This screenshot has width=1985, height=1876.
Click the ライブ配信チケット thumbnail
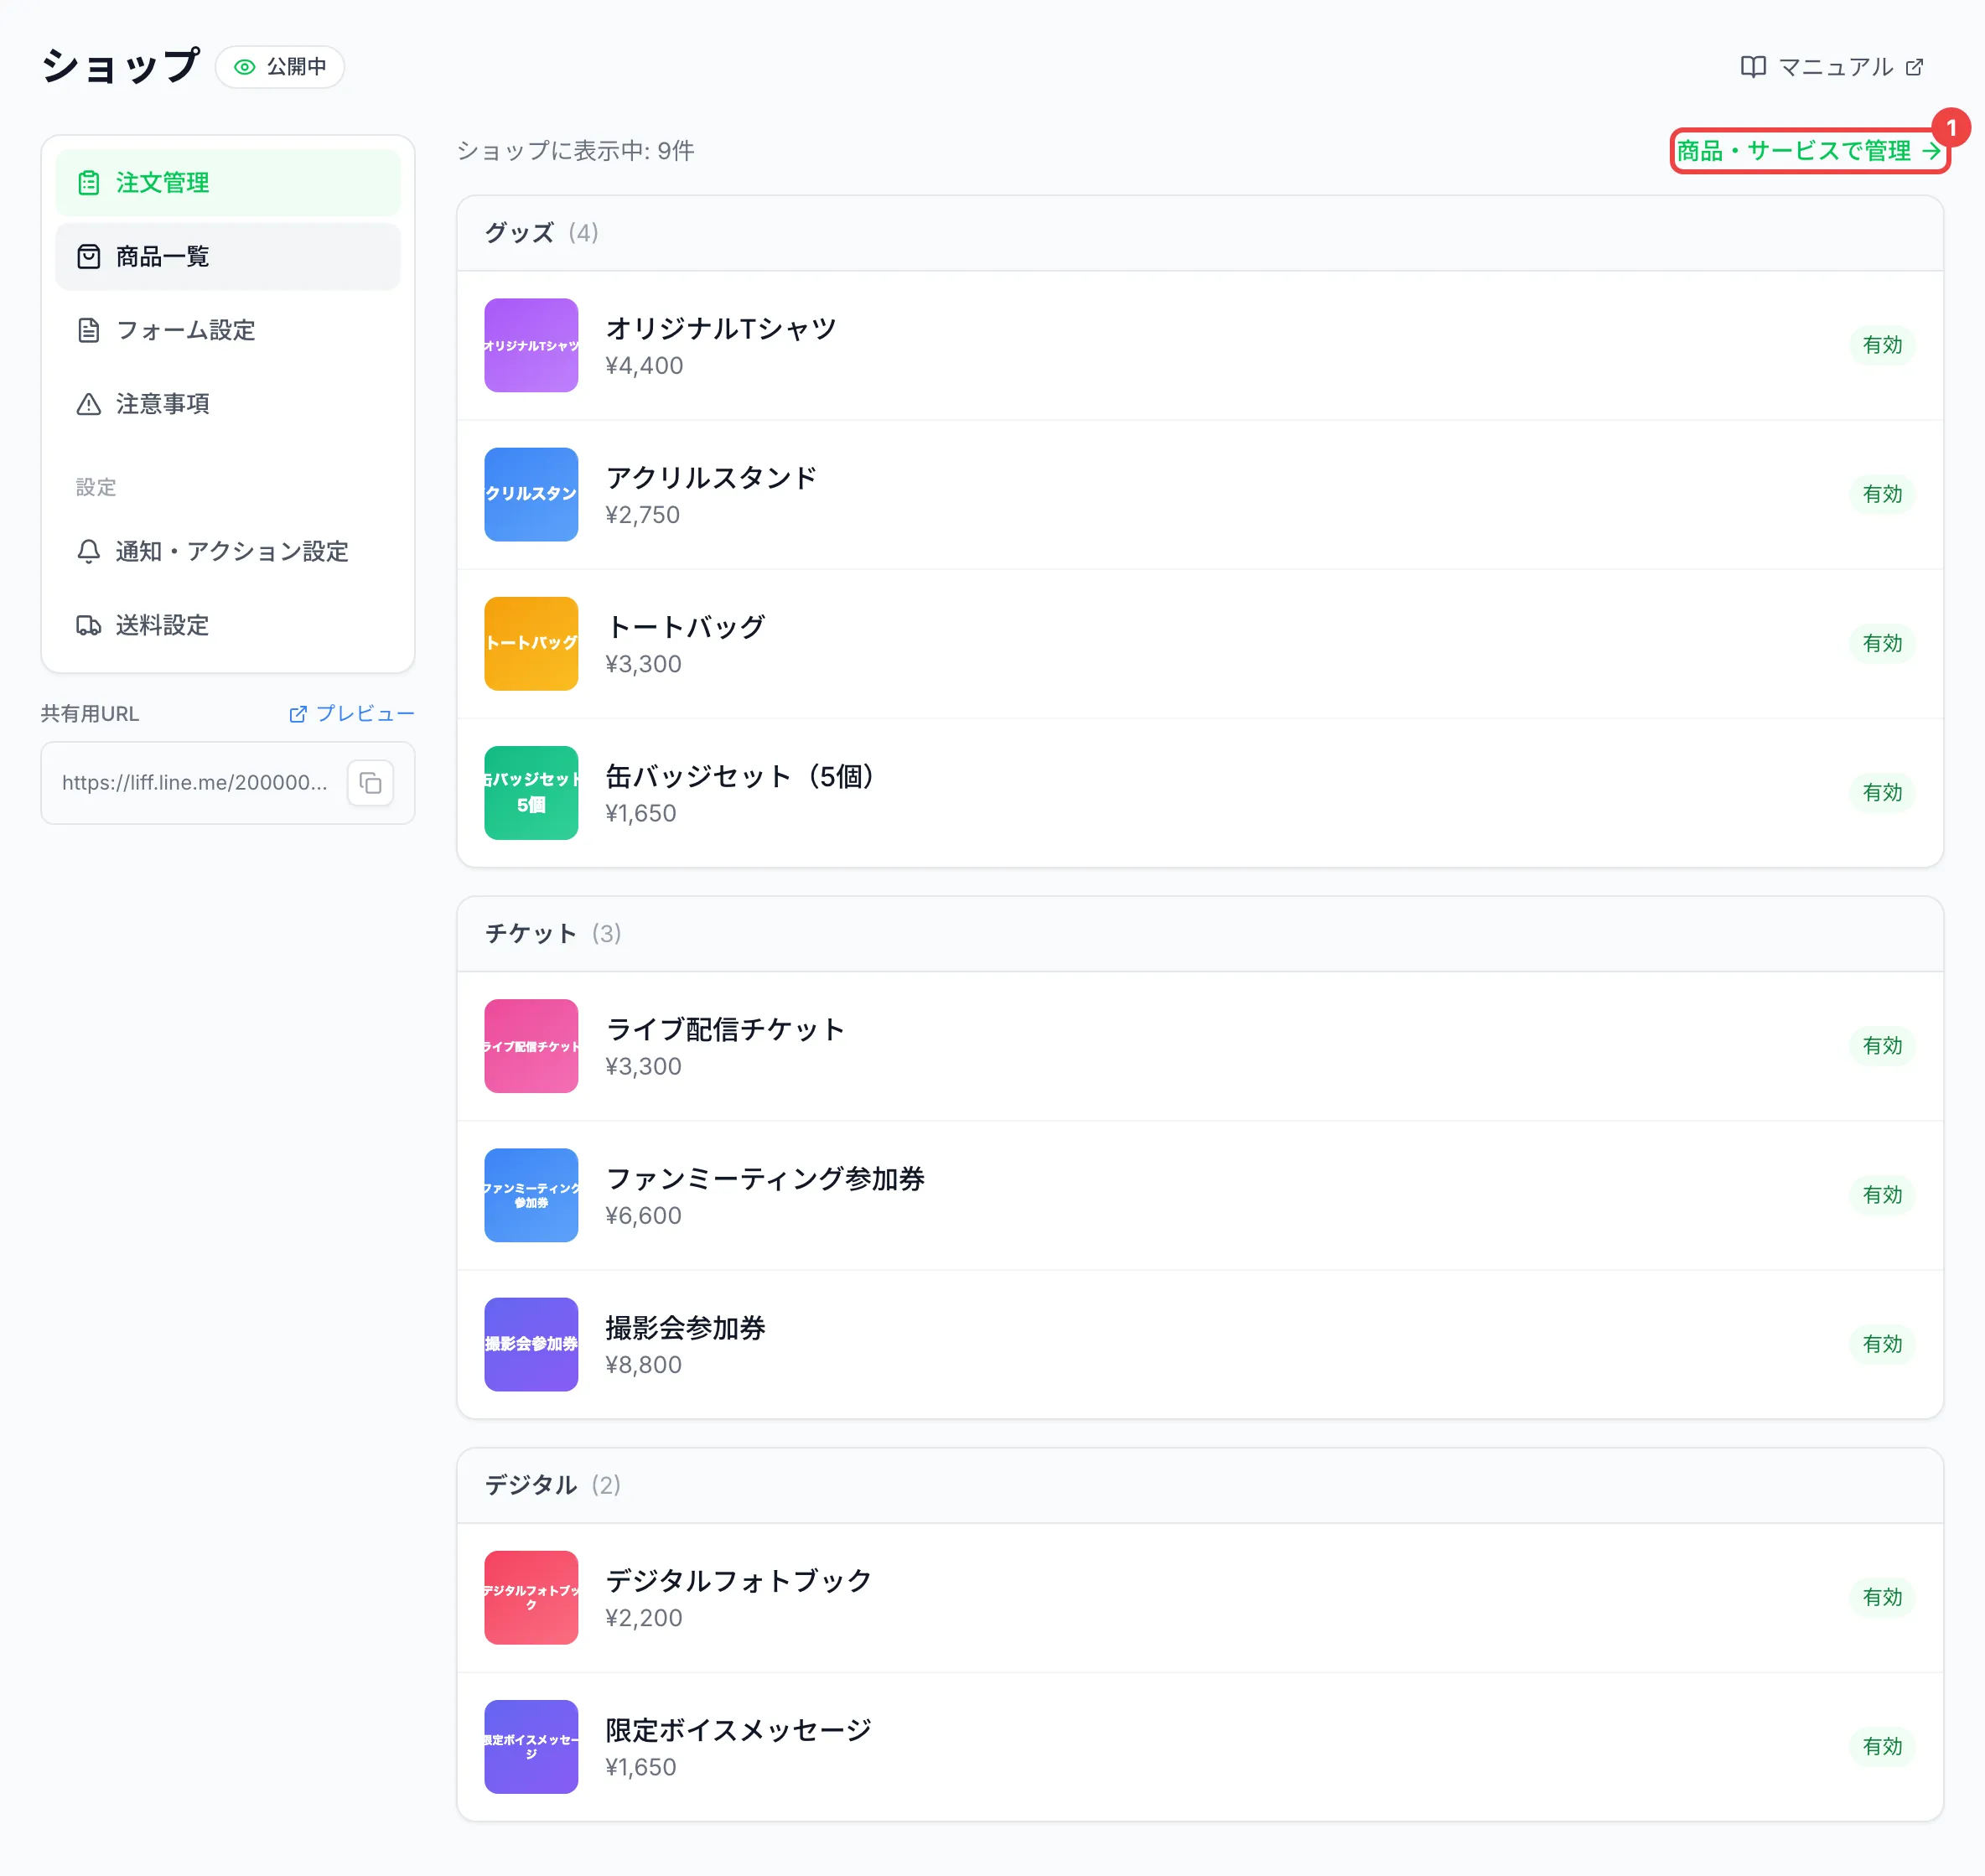pos(531,1046)
